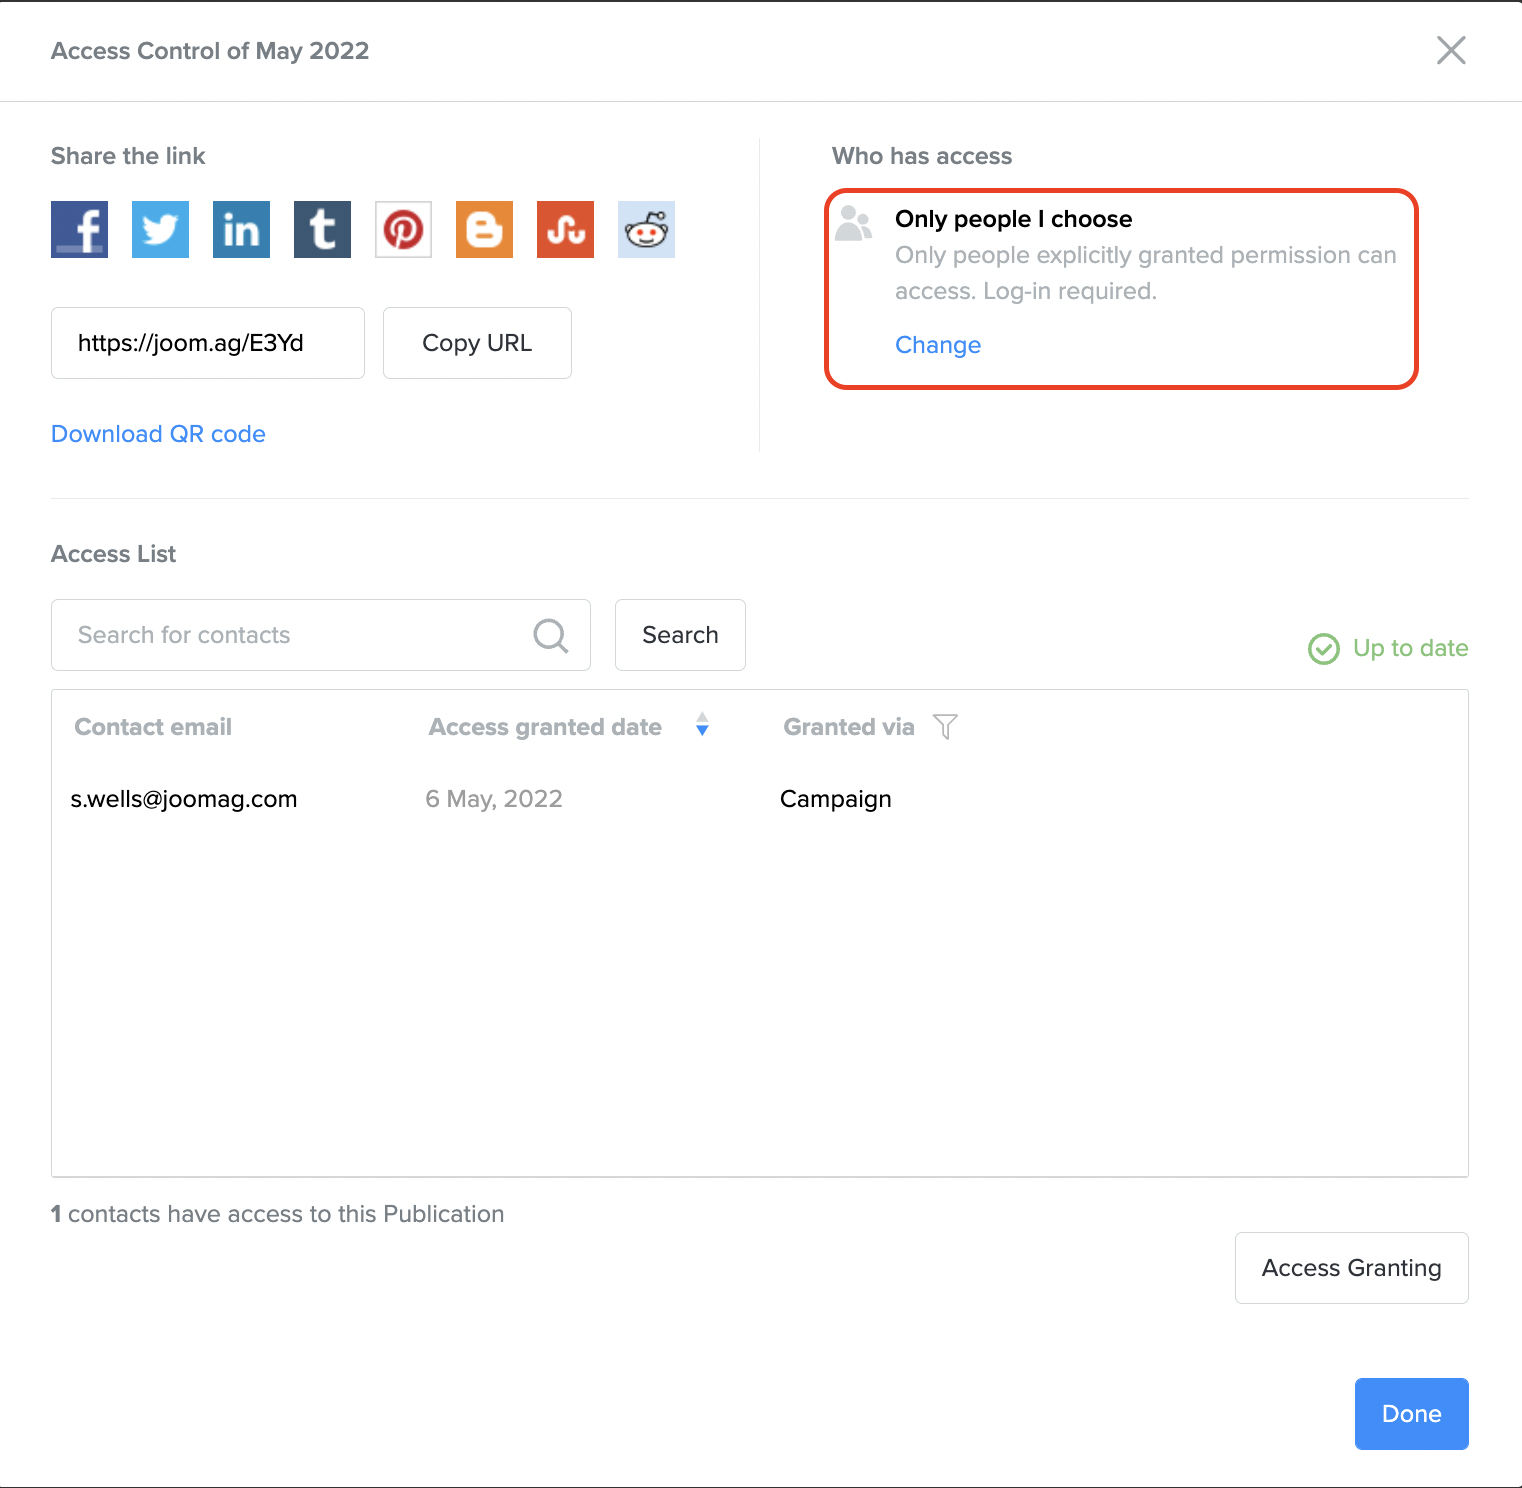Click the StumbleUpon share icon
This screenshot has height=1488, width=1522.
(565, 229)
